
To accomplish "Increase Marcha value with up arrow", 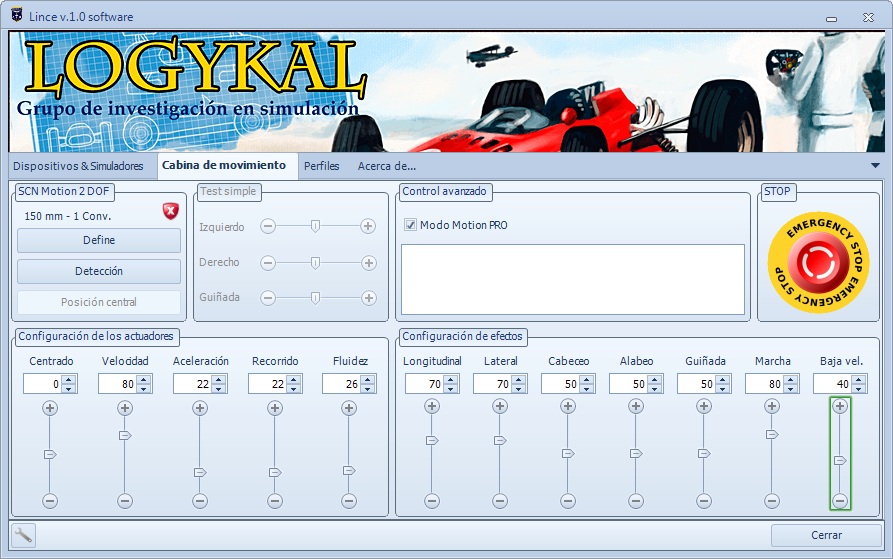I will coord(790,380).
